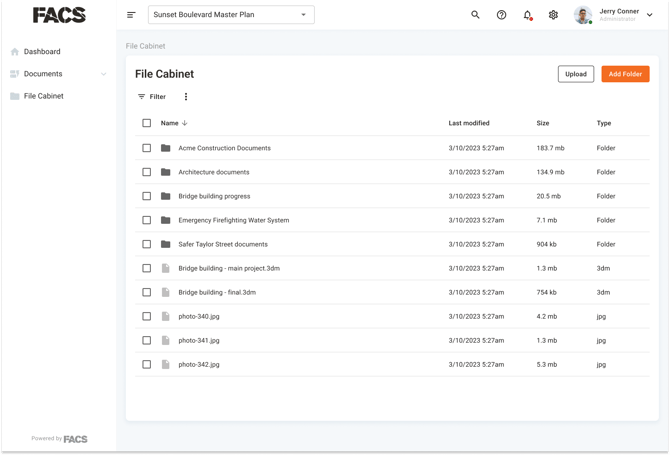Click the Acme Construction Documents folder icon

pyautogui.click(x=166, y=148)
